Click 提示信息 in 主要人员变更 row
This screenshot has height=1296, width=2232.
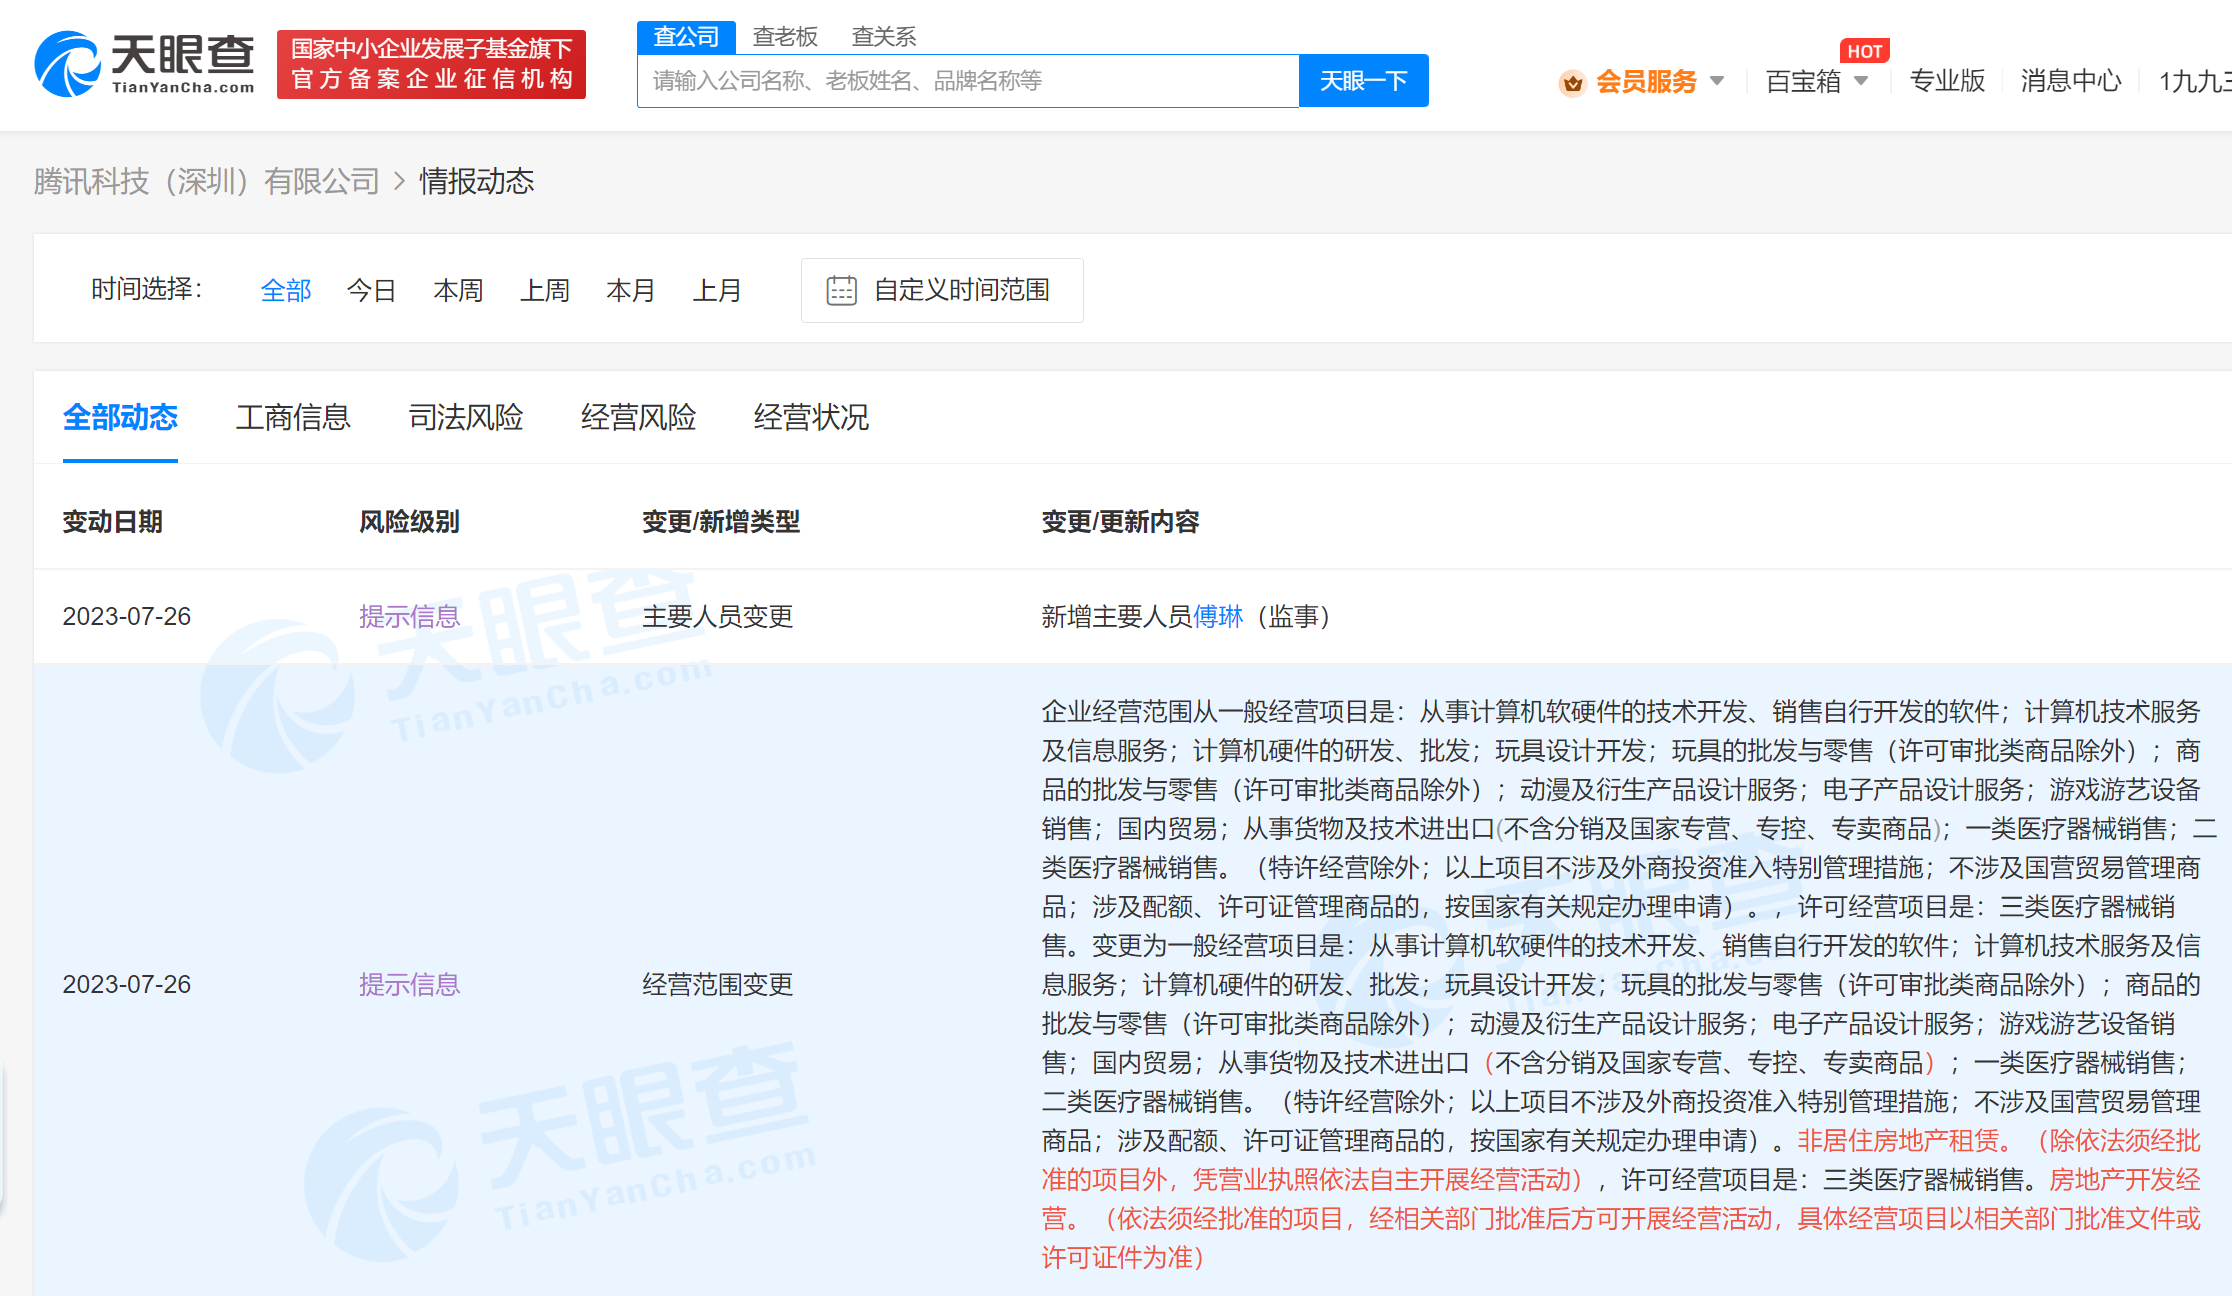coord(409,616)
